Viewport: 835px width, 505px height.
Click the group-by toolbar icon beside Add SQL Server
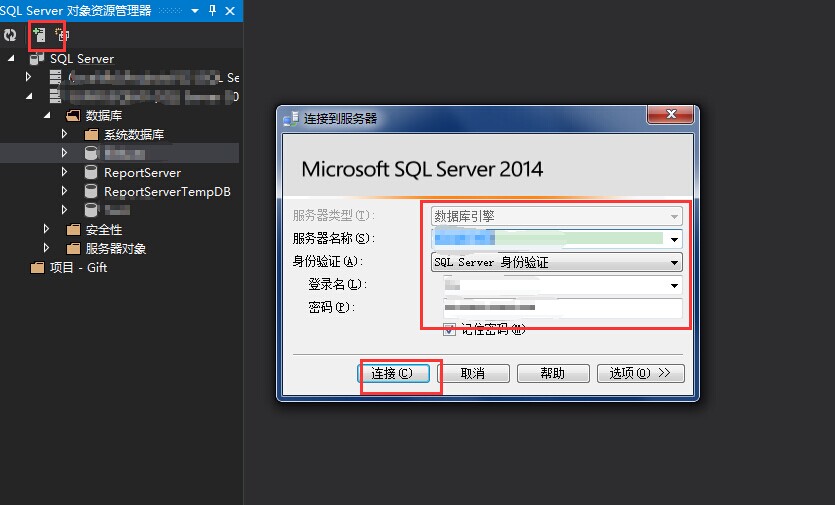[x=62, y=35]
